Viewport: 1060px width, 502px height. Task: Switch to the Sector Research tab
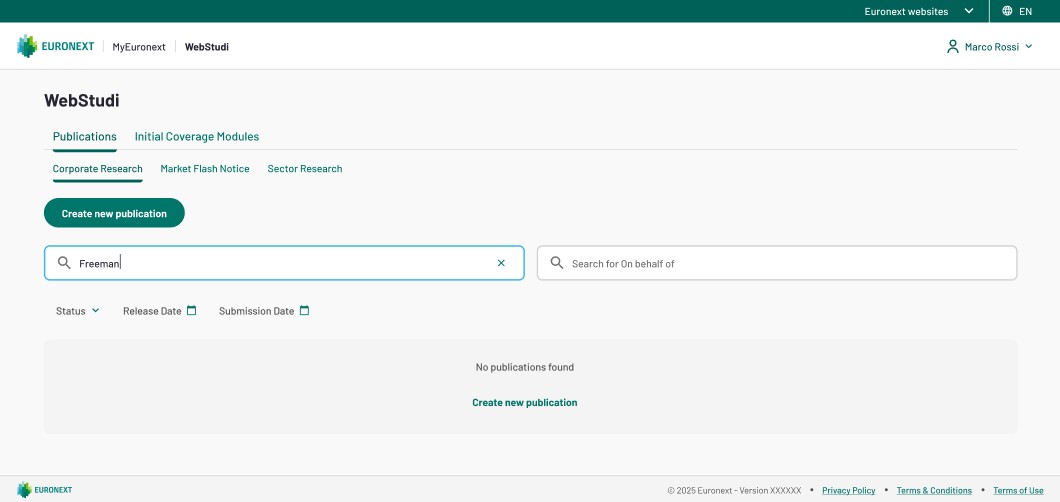point(305,169)
